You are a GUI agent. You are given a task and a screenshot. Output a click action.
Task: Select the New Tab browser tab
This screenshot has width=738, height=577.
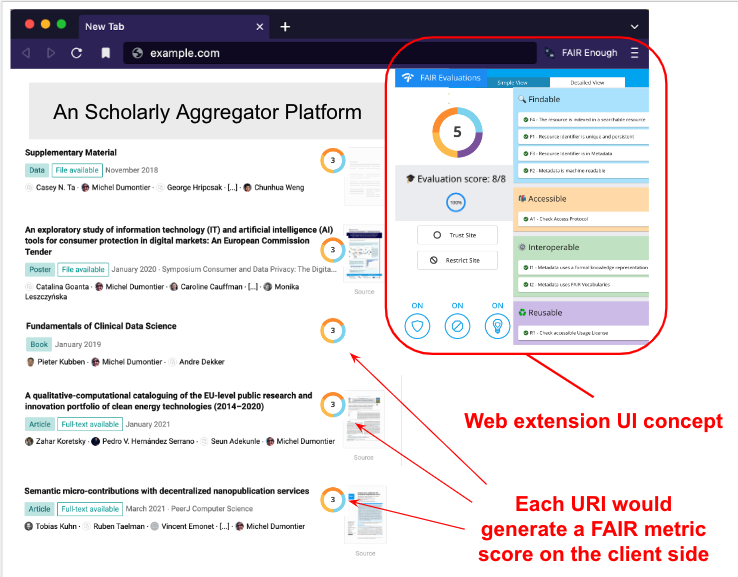point(174,27)
